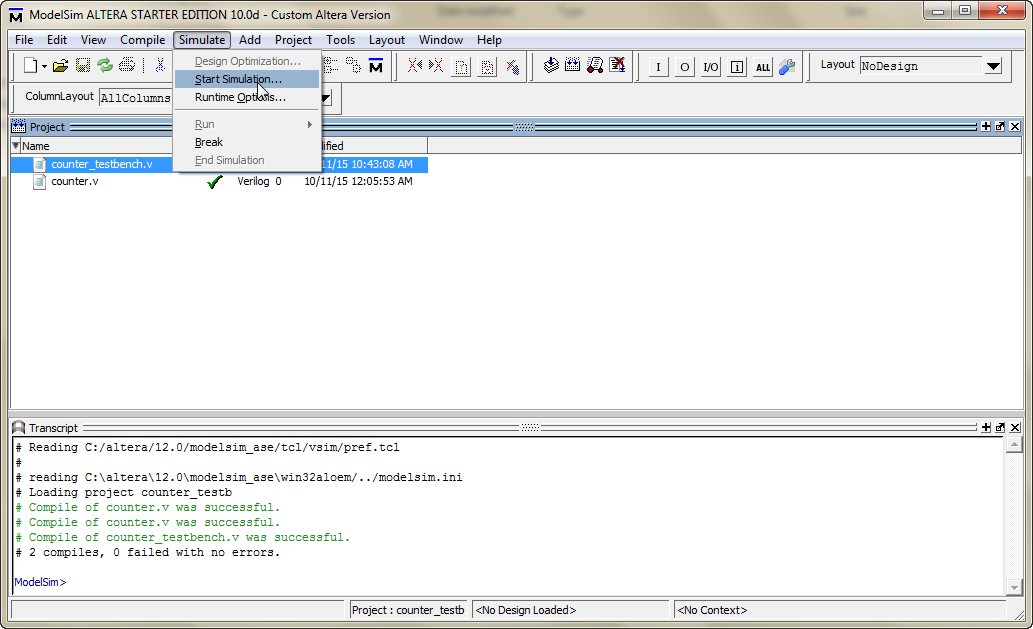The width and height of the screenshot is (1033, 629).
Task: Click the Transcript panel title icon
Action: (x=18, y=427)
